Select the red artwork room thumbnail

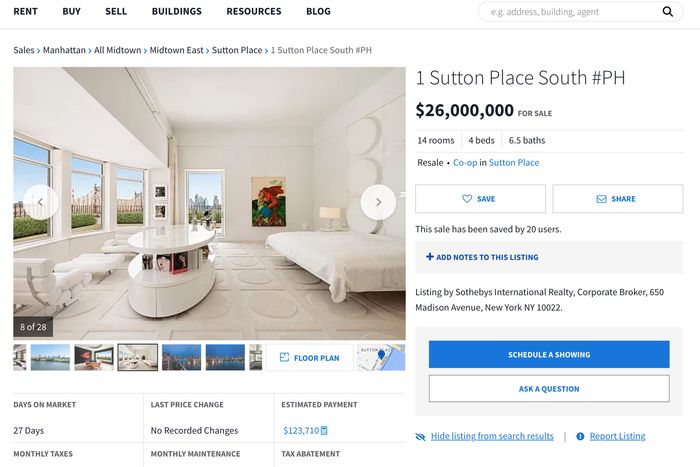coord(94,357)
